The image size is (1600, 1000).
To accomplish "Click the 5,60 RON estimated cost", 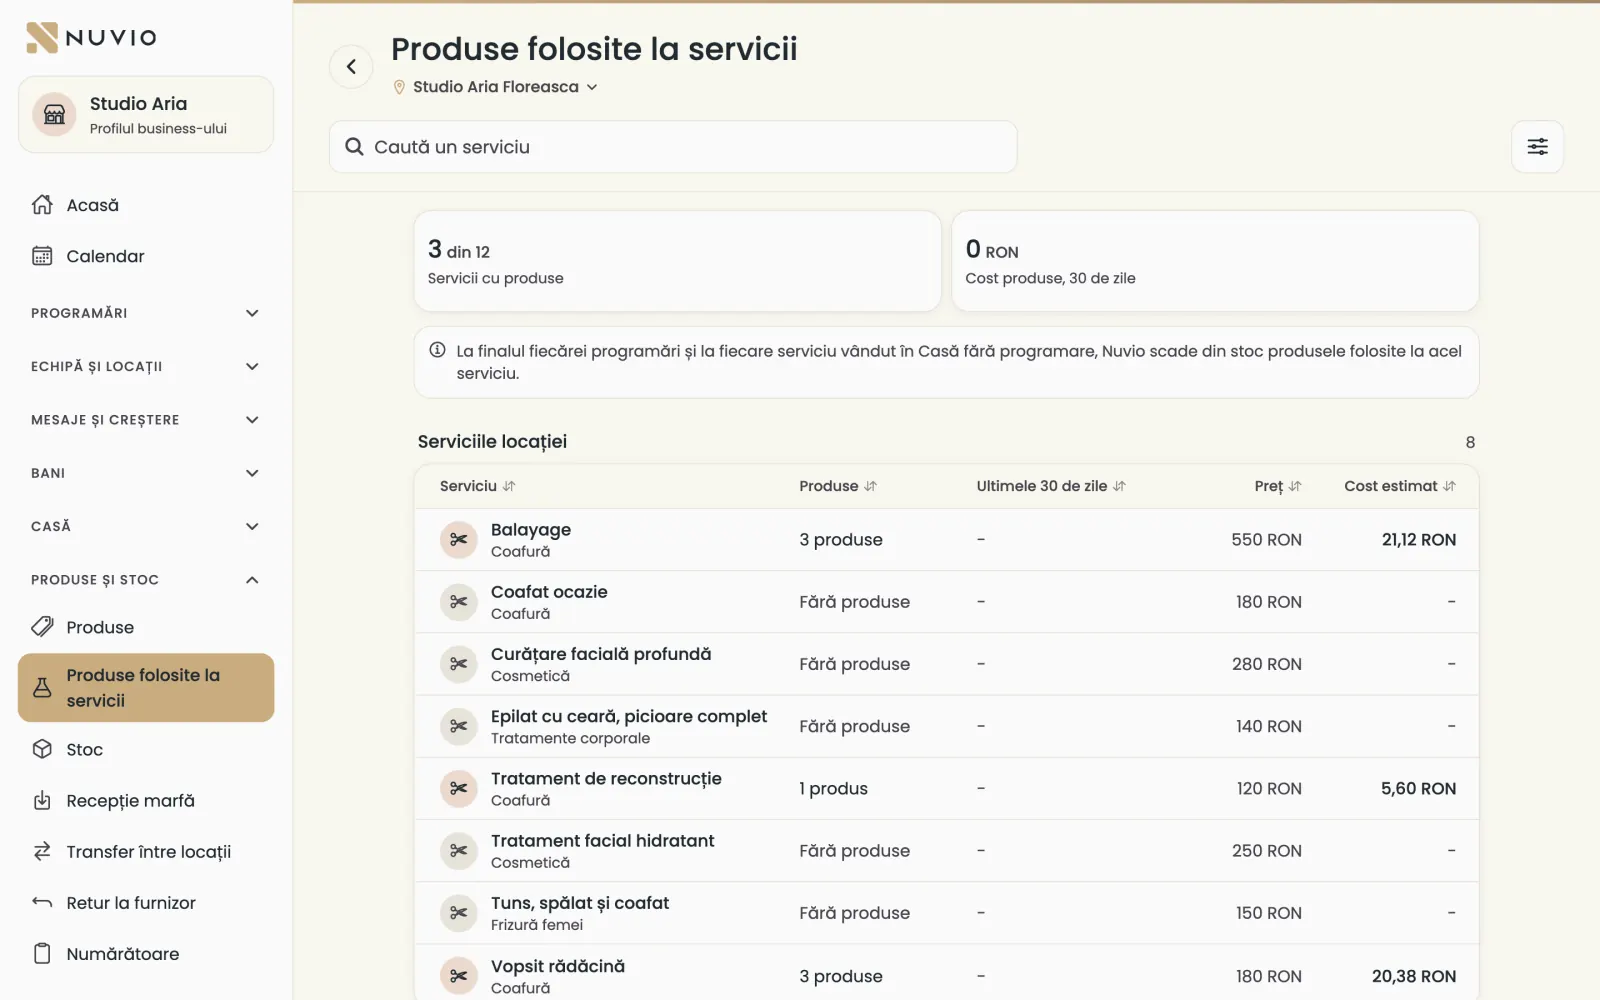I will pyautogui.click(x=1419, y=789).
